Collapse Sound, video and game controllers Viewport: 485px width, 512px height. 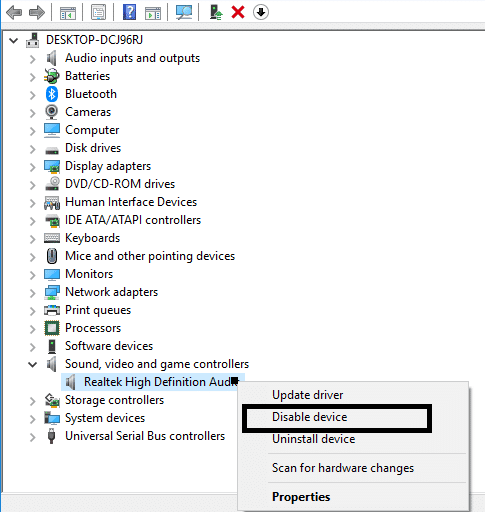tap(32, 364)
